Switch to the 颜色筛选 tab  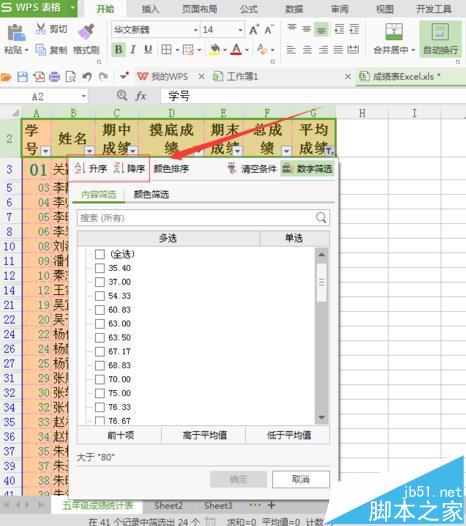(151, 194)
